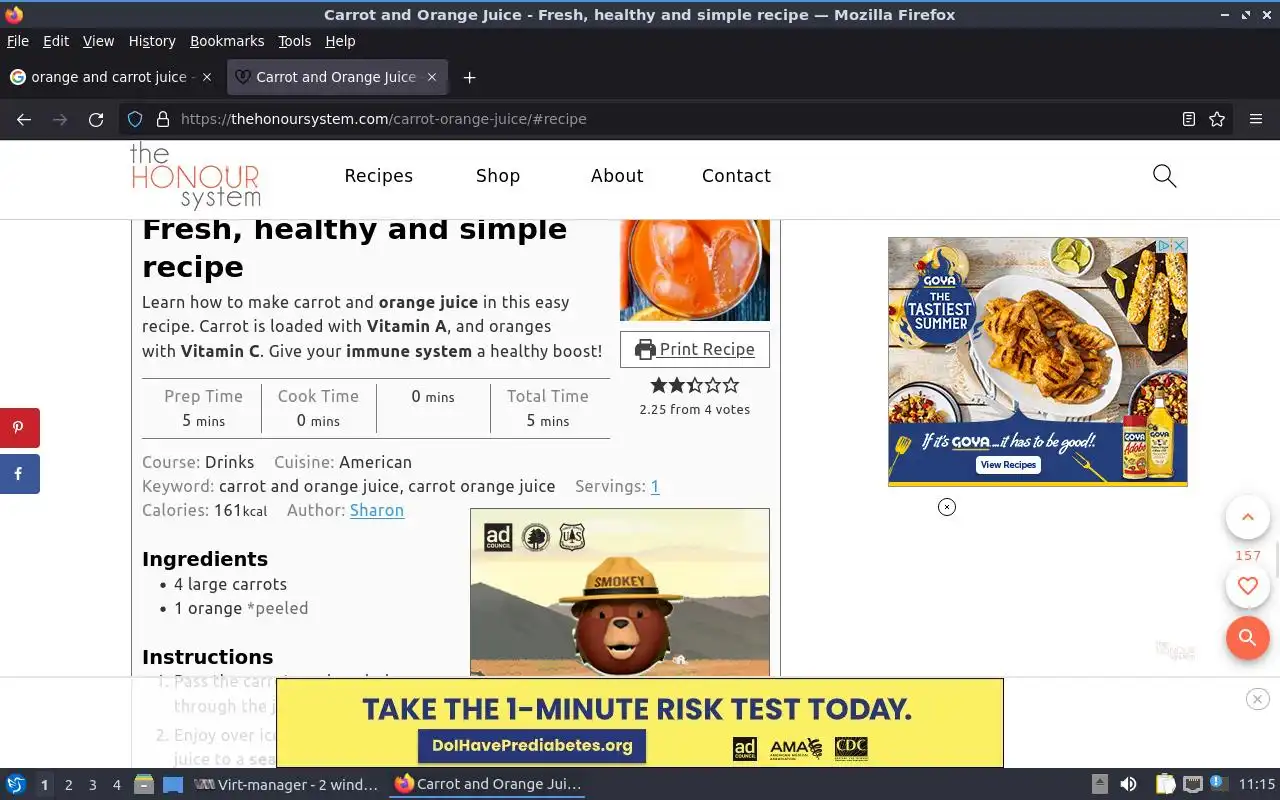Navigate to Recipes page
This screenshot has width=1280, height=800.
[x=378, y=176]
